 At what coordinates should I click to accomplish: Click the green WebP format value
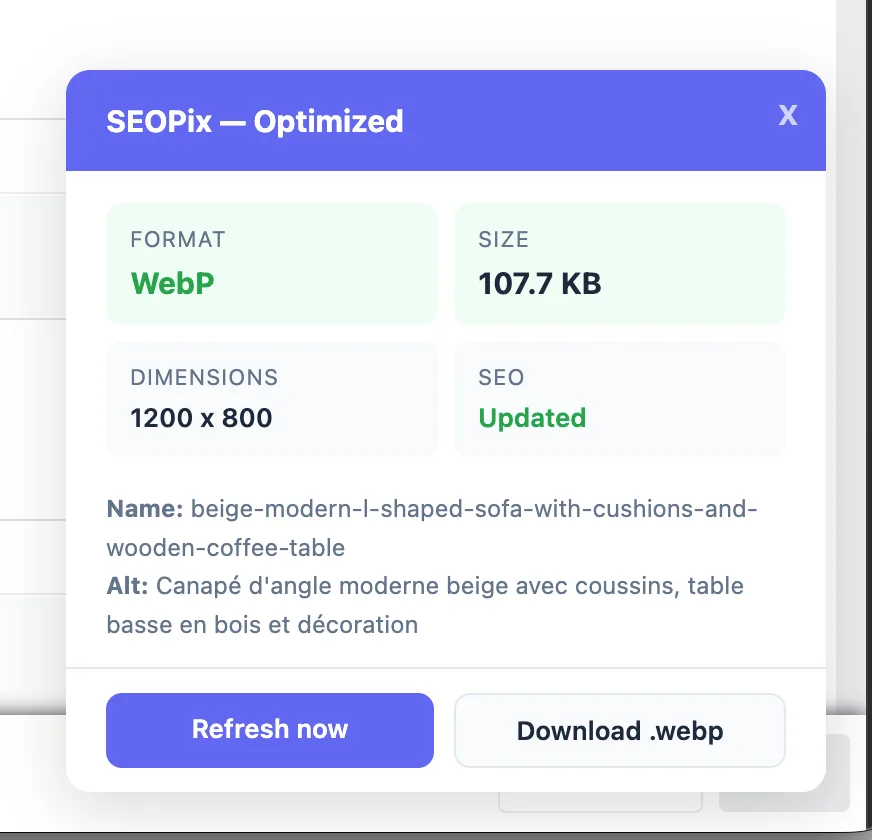(x=172, y=284)
